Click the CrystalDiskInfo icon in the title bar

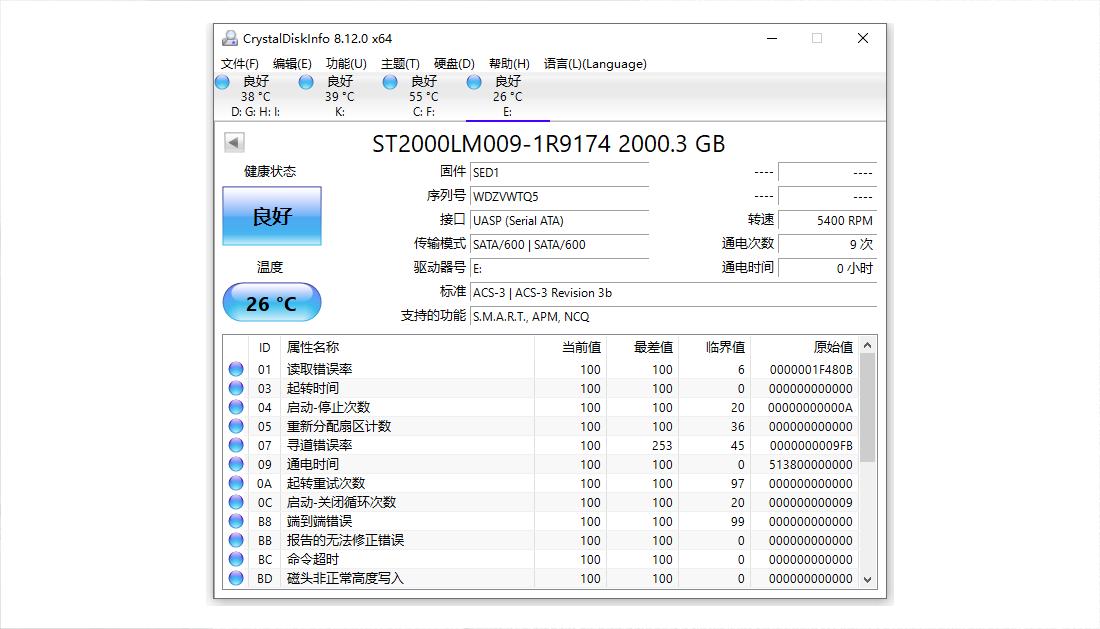[228, 37]
